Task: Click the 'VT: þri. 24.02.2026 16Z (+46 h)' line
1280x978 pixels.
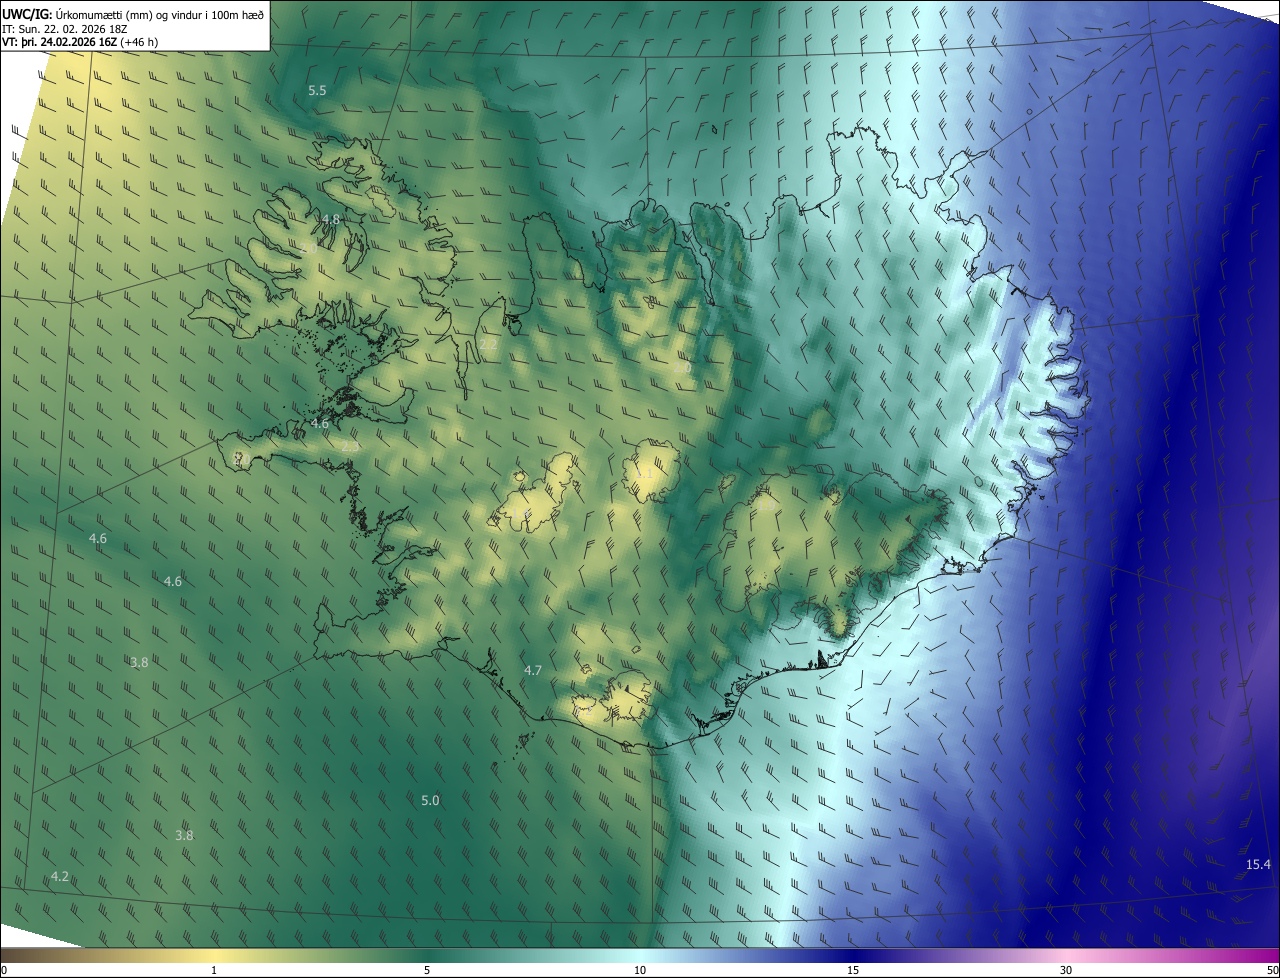Action: pos(79,41)
